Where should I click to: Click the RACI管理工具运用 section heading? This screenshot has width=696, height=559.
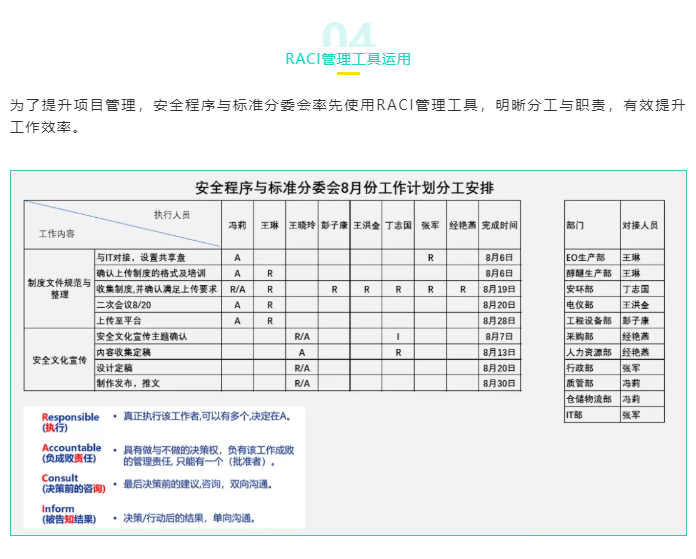(x=348, y=59)
